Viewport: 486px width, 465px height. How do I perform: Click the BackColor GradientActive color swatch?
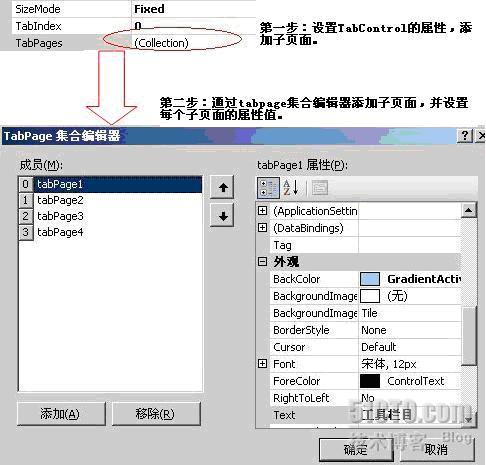[x=370, y=279]
